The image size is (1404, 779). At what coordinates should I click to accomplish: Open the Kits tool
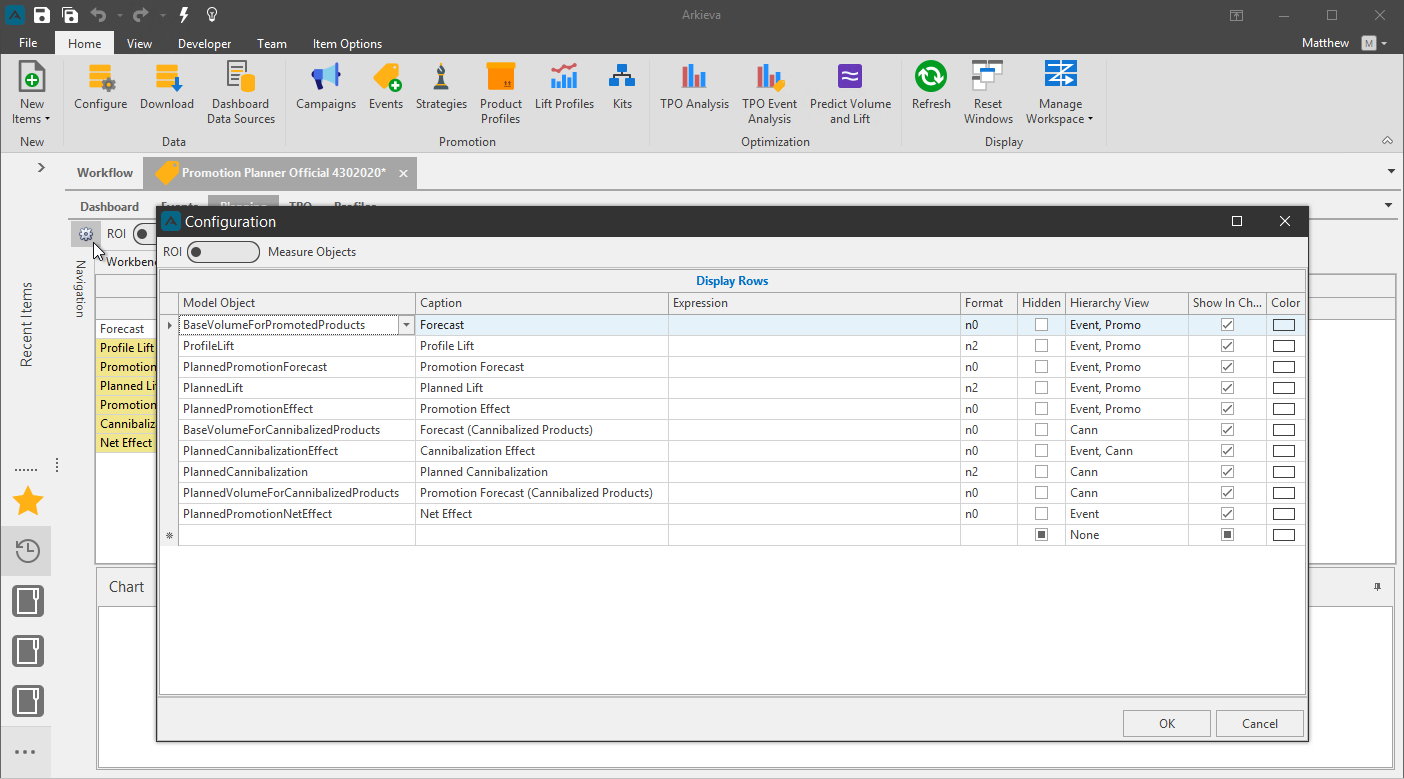coord(622,87)
